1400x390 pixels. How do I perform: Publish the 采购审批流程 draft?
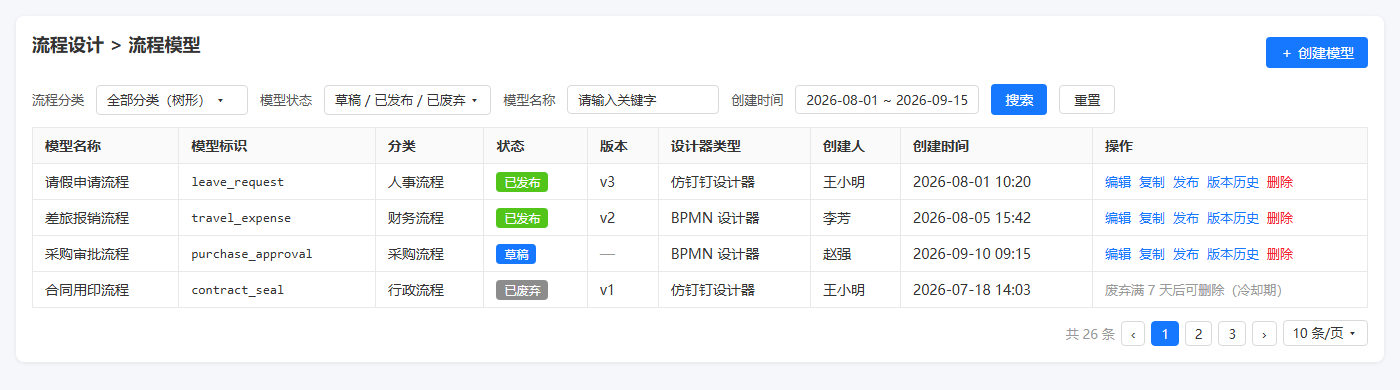(1186, 254)
